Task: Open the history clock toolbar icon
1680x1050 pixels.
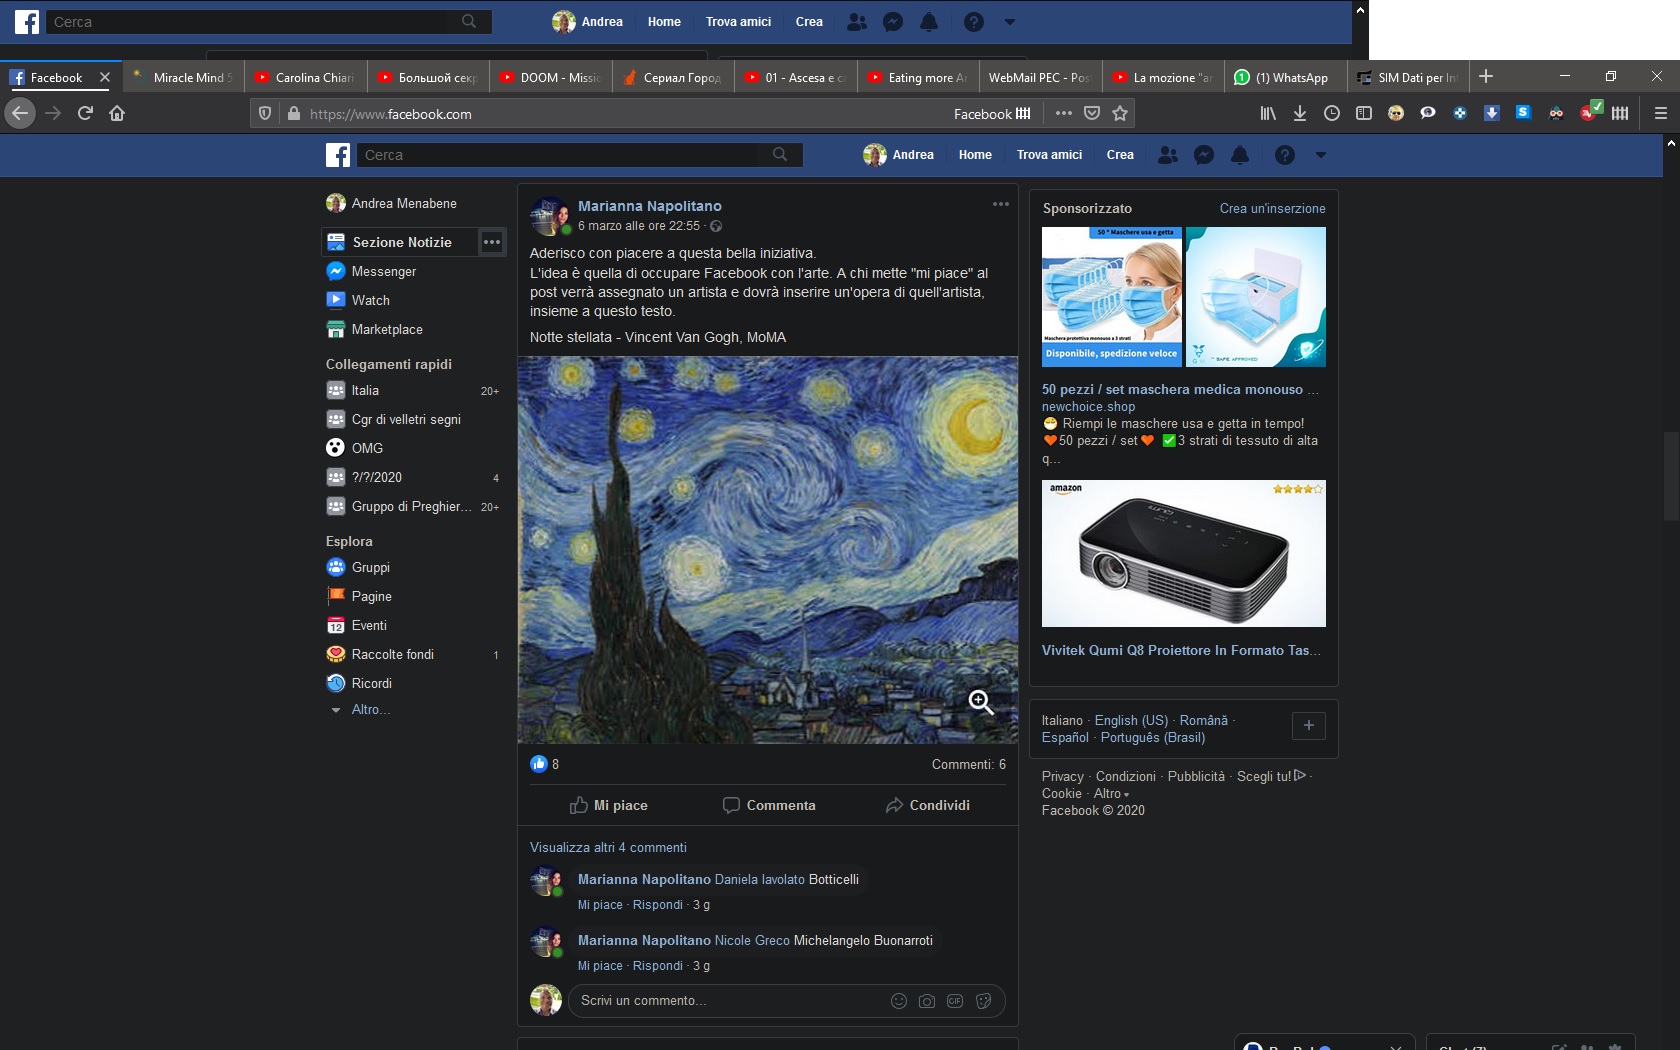Action: (x=1332, y=113)
